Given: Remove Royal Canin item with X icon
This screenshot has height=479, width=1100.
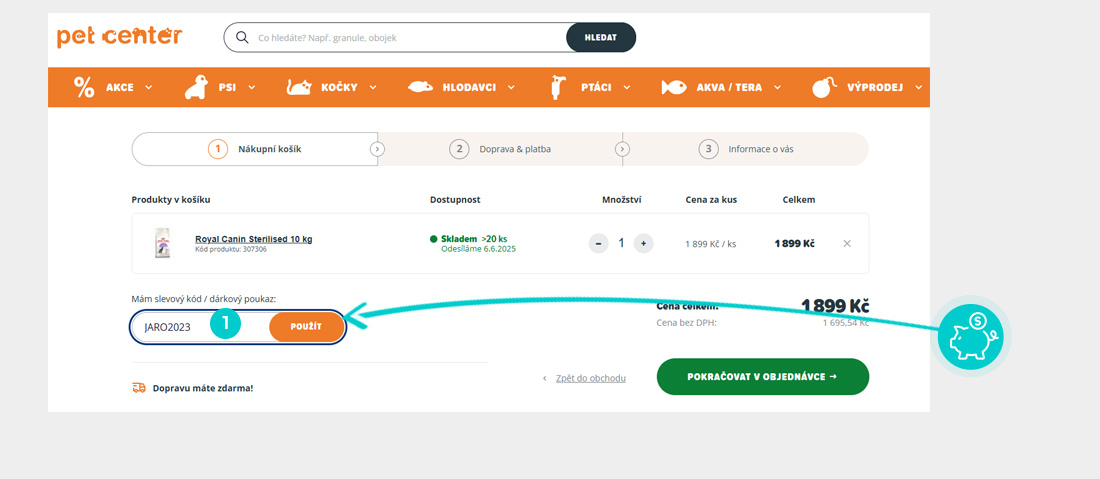Looking at the screenshot, I should click(847, 243).
